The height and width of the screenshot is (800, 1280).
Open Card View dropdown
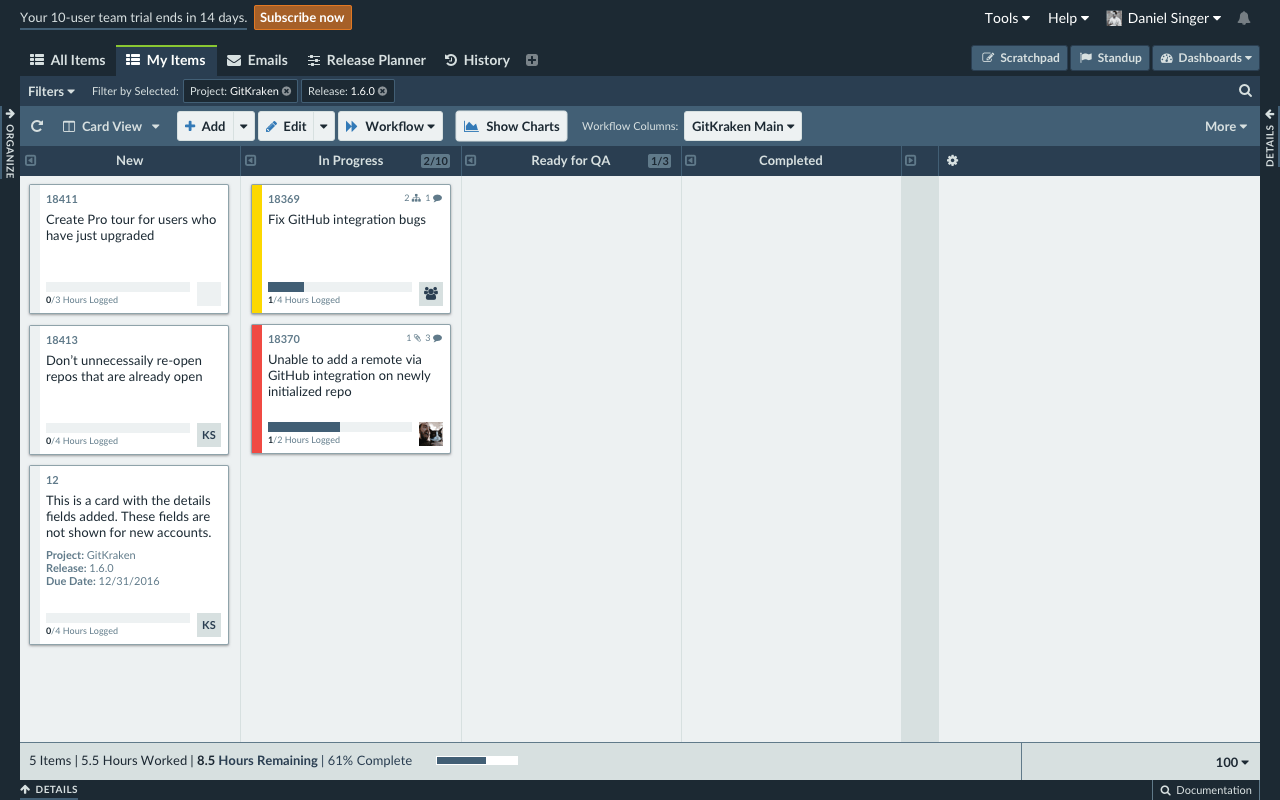[111, 126]
